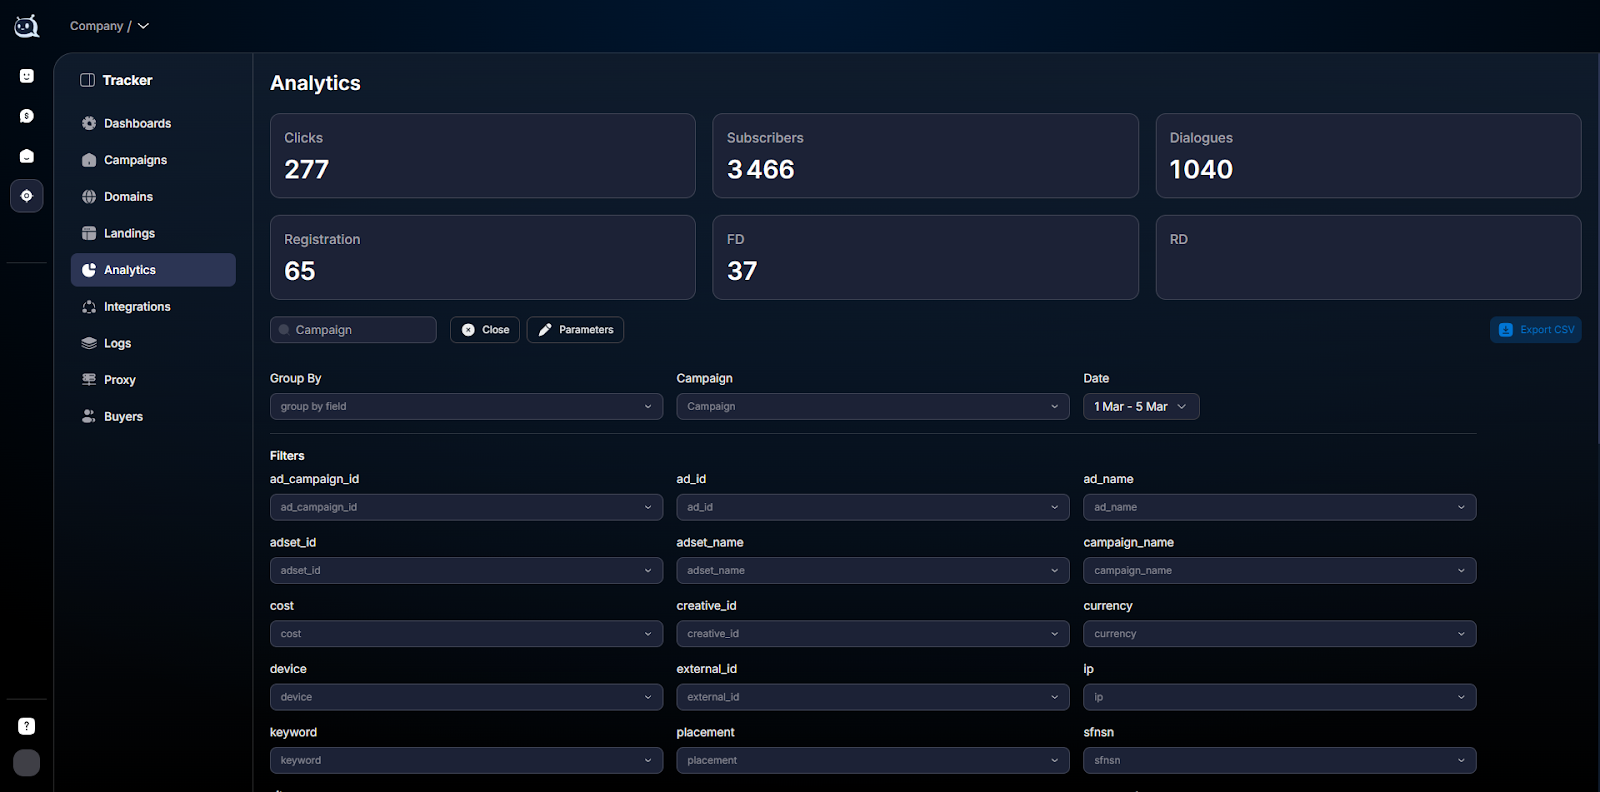Screen dimensions: 1600x792
Task: Click the Registration 65 card
Action: point(482,258)
